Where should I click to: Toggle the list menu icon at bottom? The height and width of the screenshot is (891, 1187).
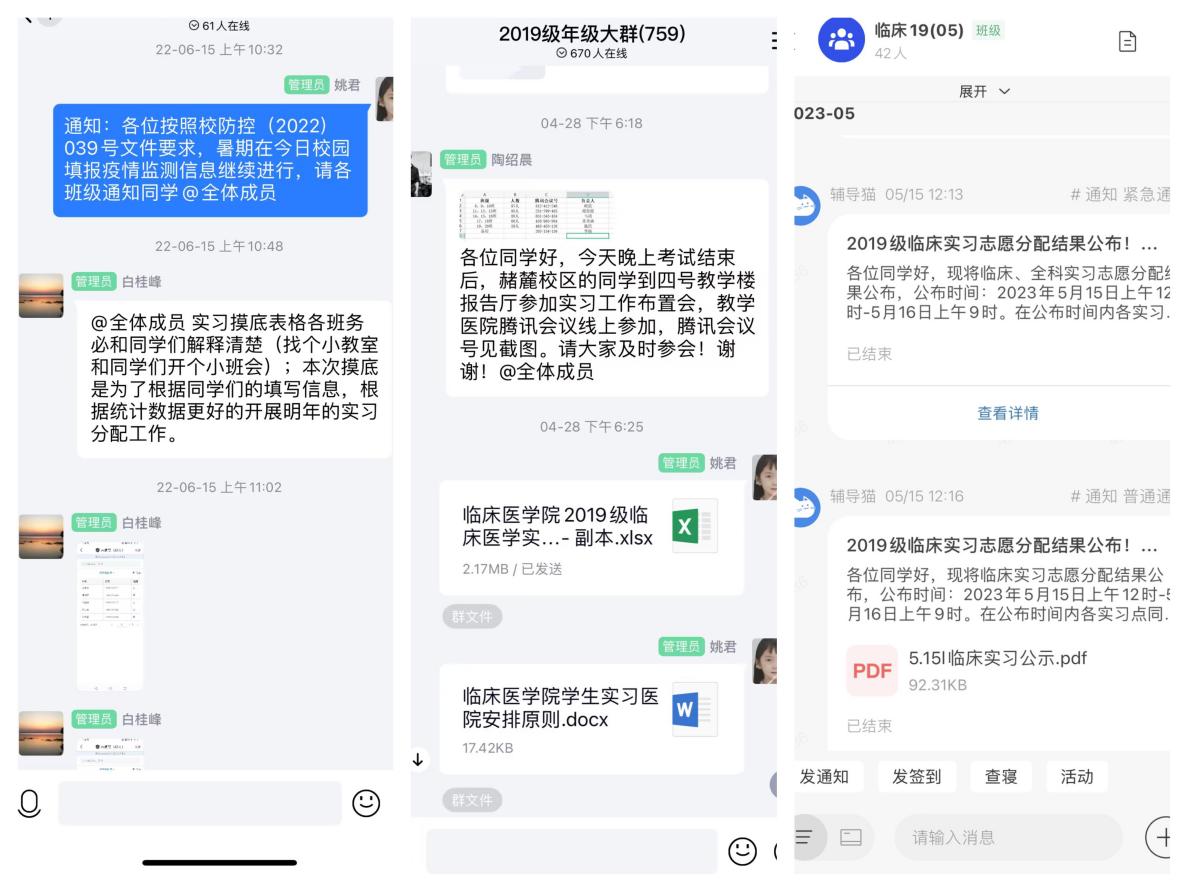point(804,836)
